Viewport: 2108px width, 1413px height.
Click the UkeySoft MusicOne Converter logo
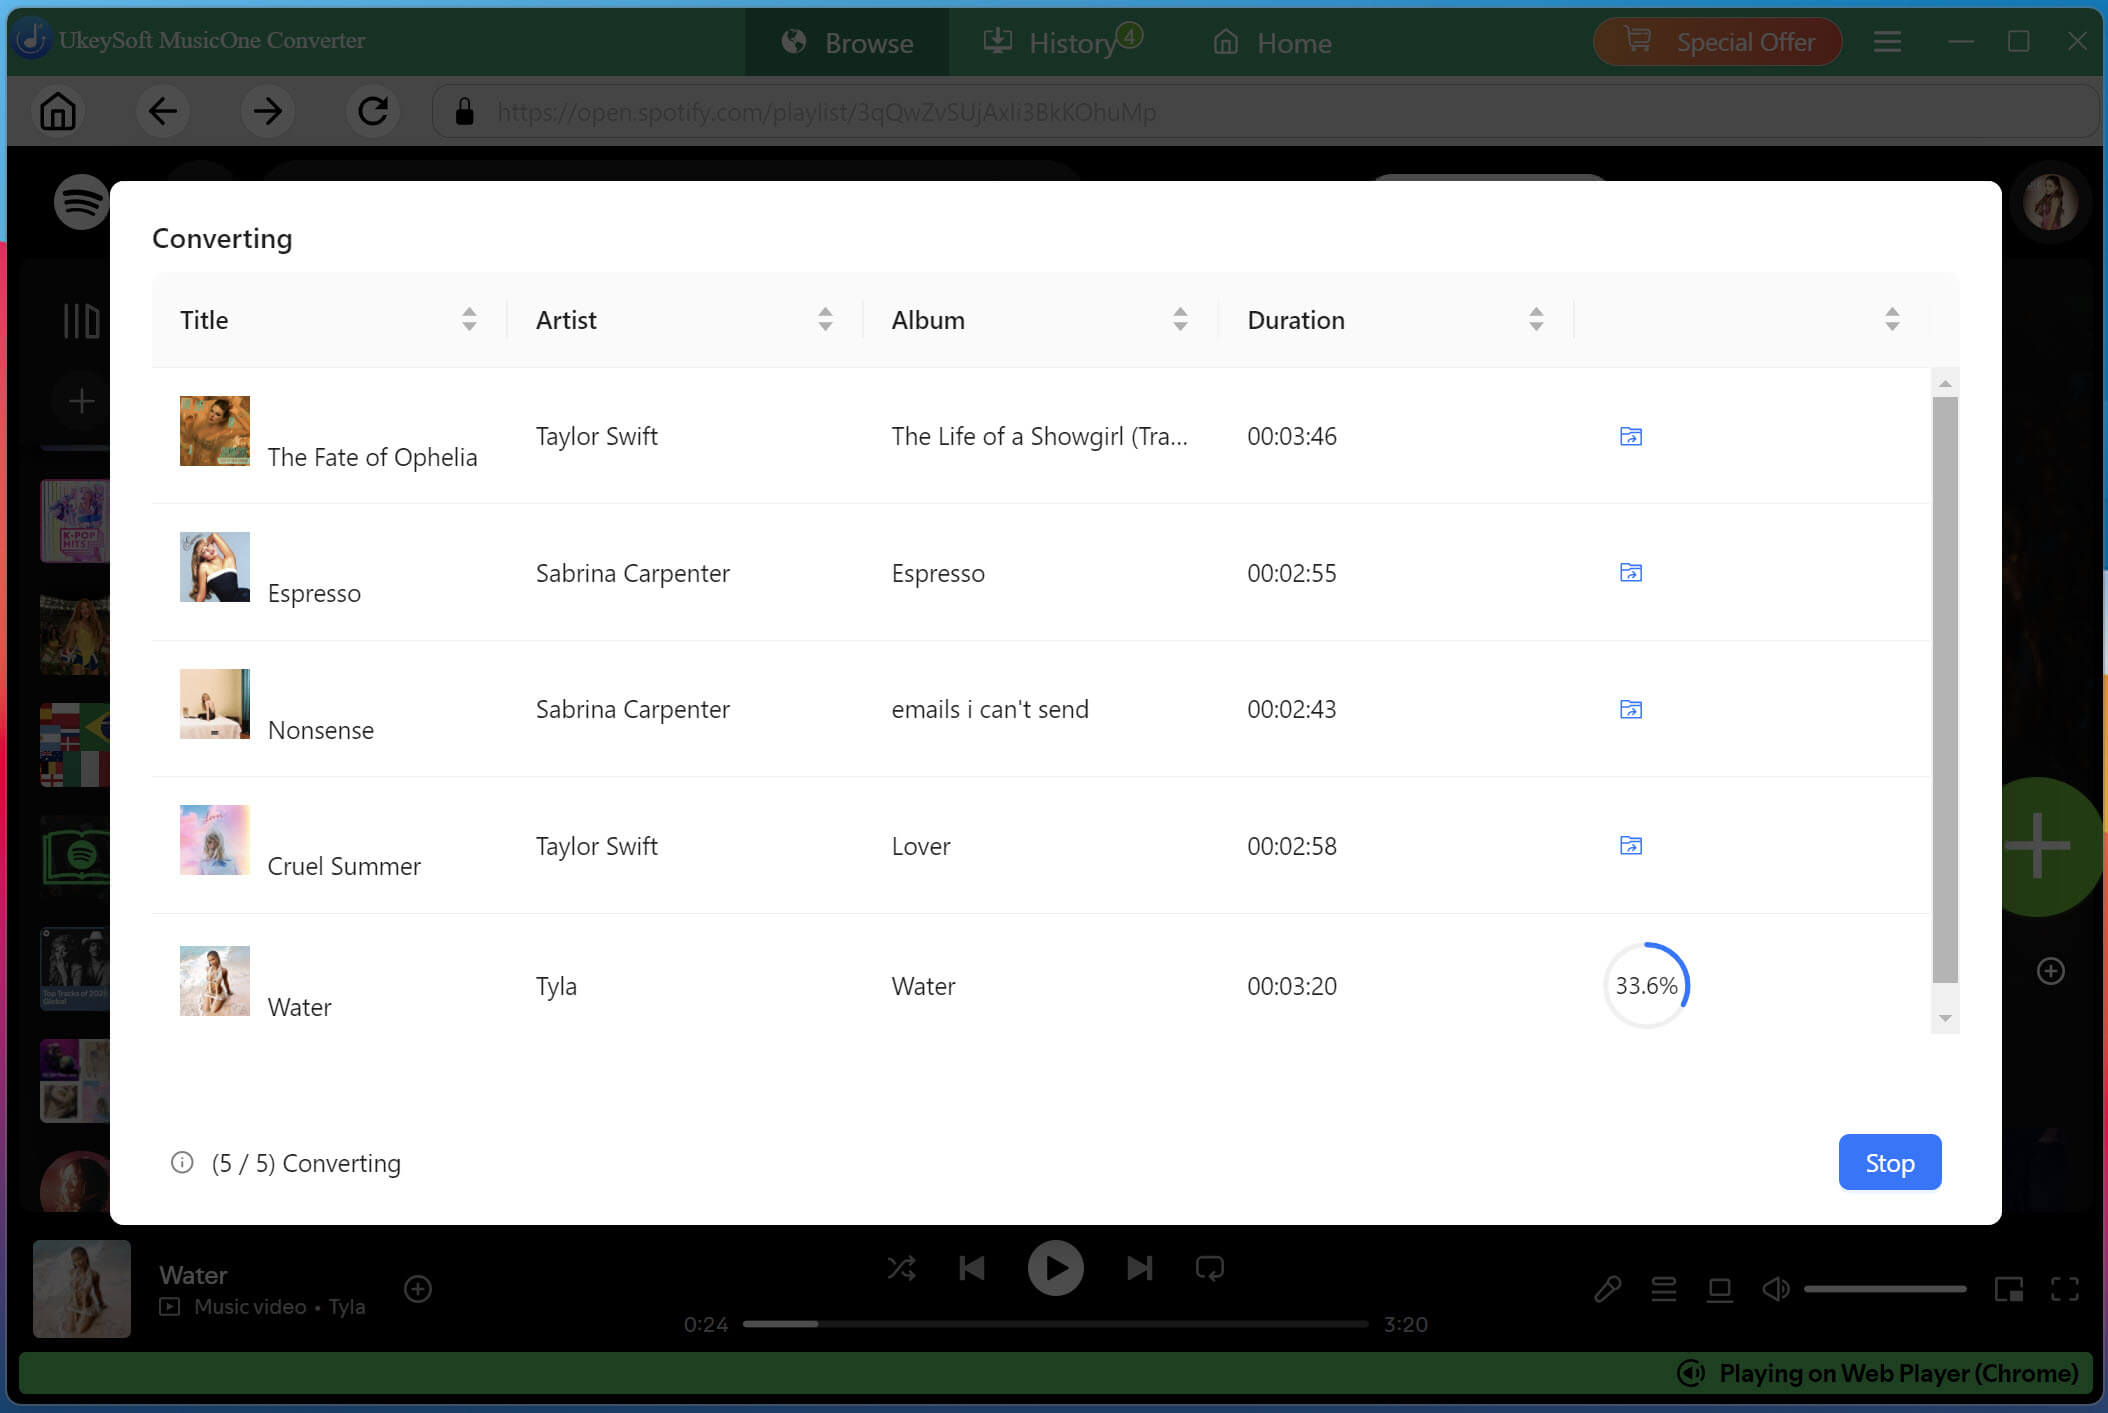tap(33, 40)
